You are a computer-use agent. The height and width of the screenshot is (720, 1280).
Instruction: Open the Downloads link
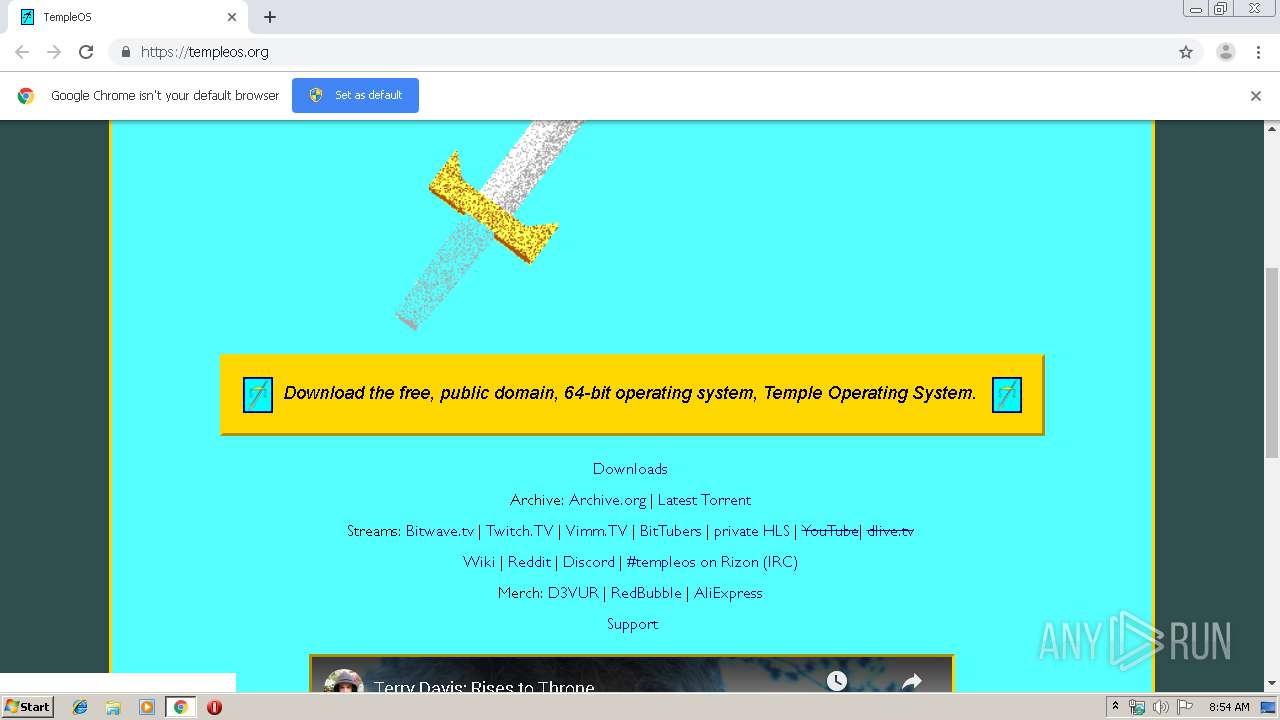click(x=630, y=469)
